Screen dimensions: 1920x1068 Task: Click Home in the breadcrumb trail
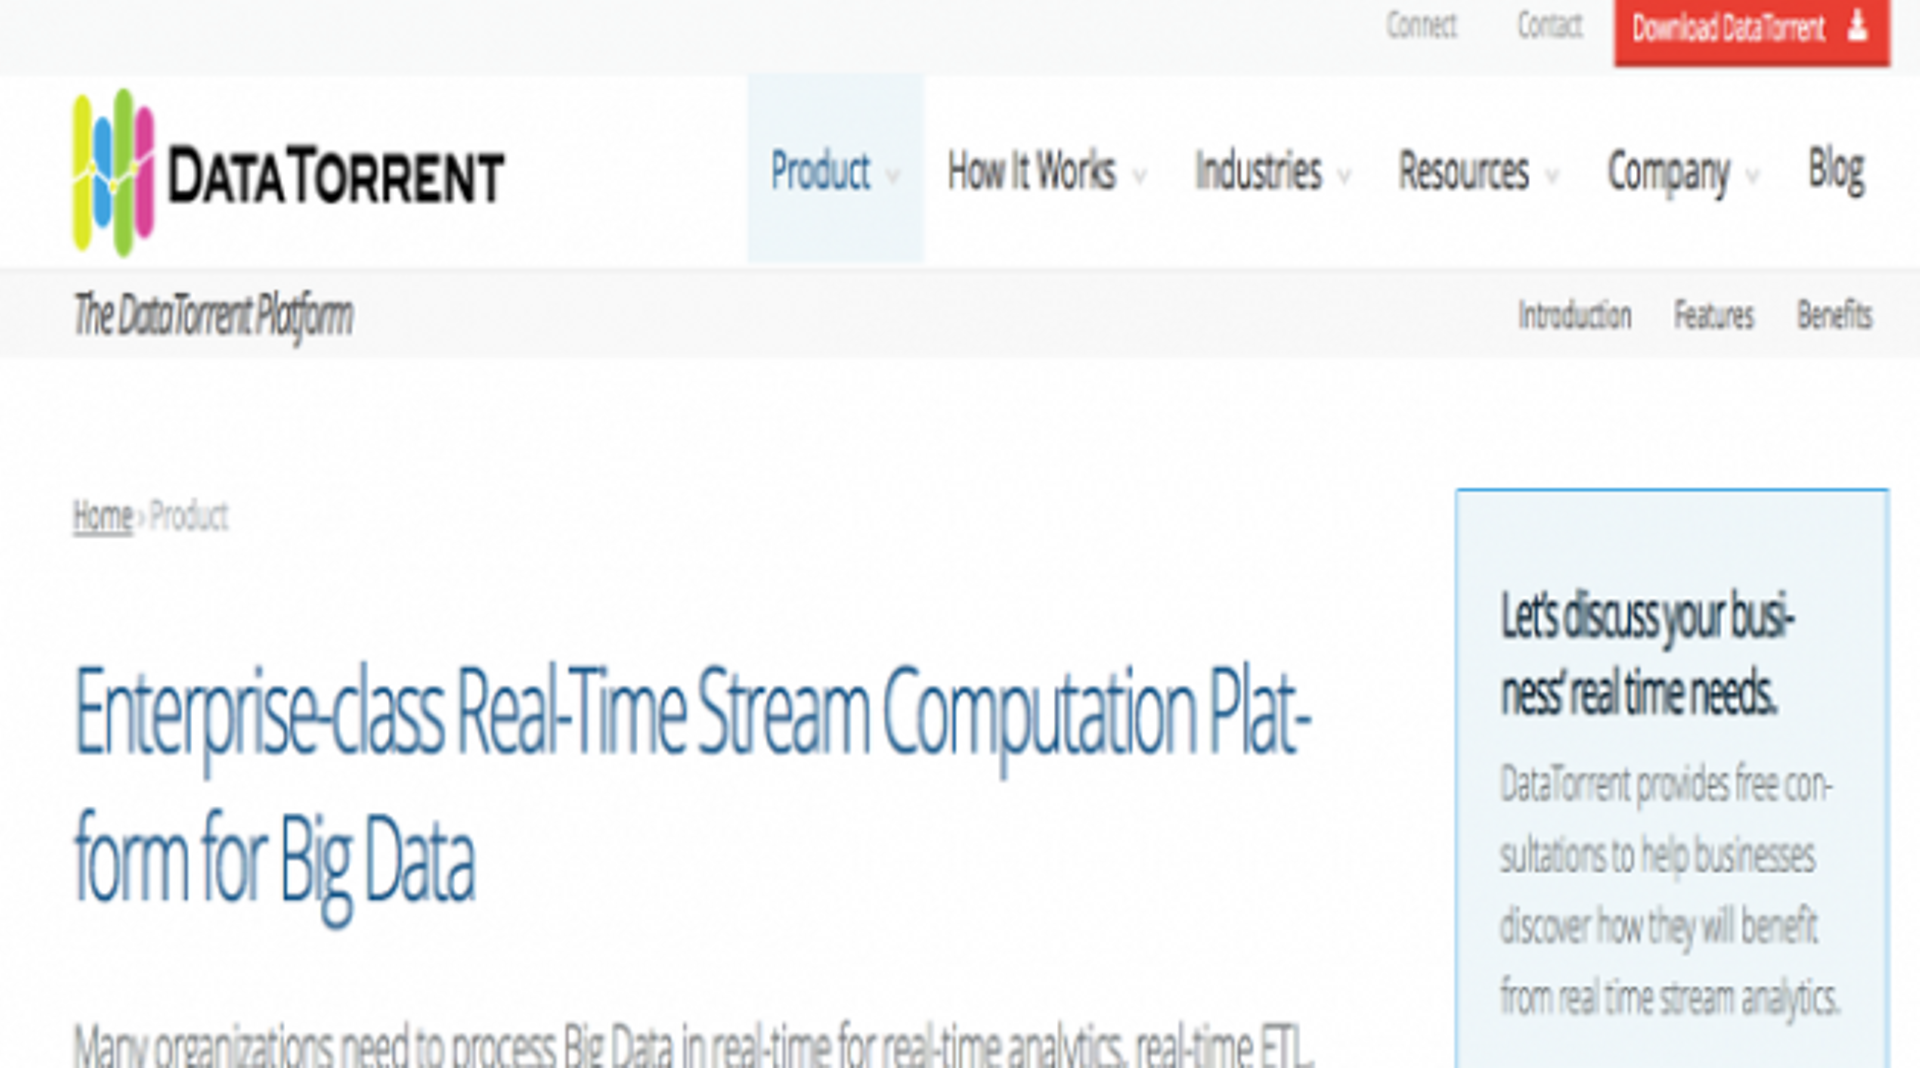tap(101, 517)
